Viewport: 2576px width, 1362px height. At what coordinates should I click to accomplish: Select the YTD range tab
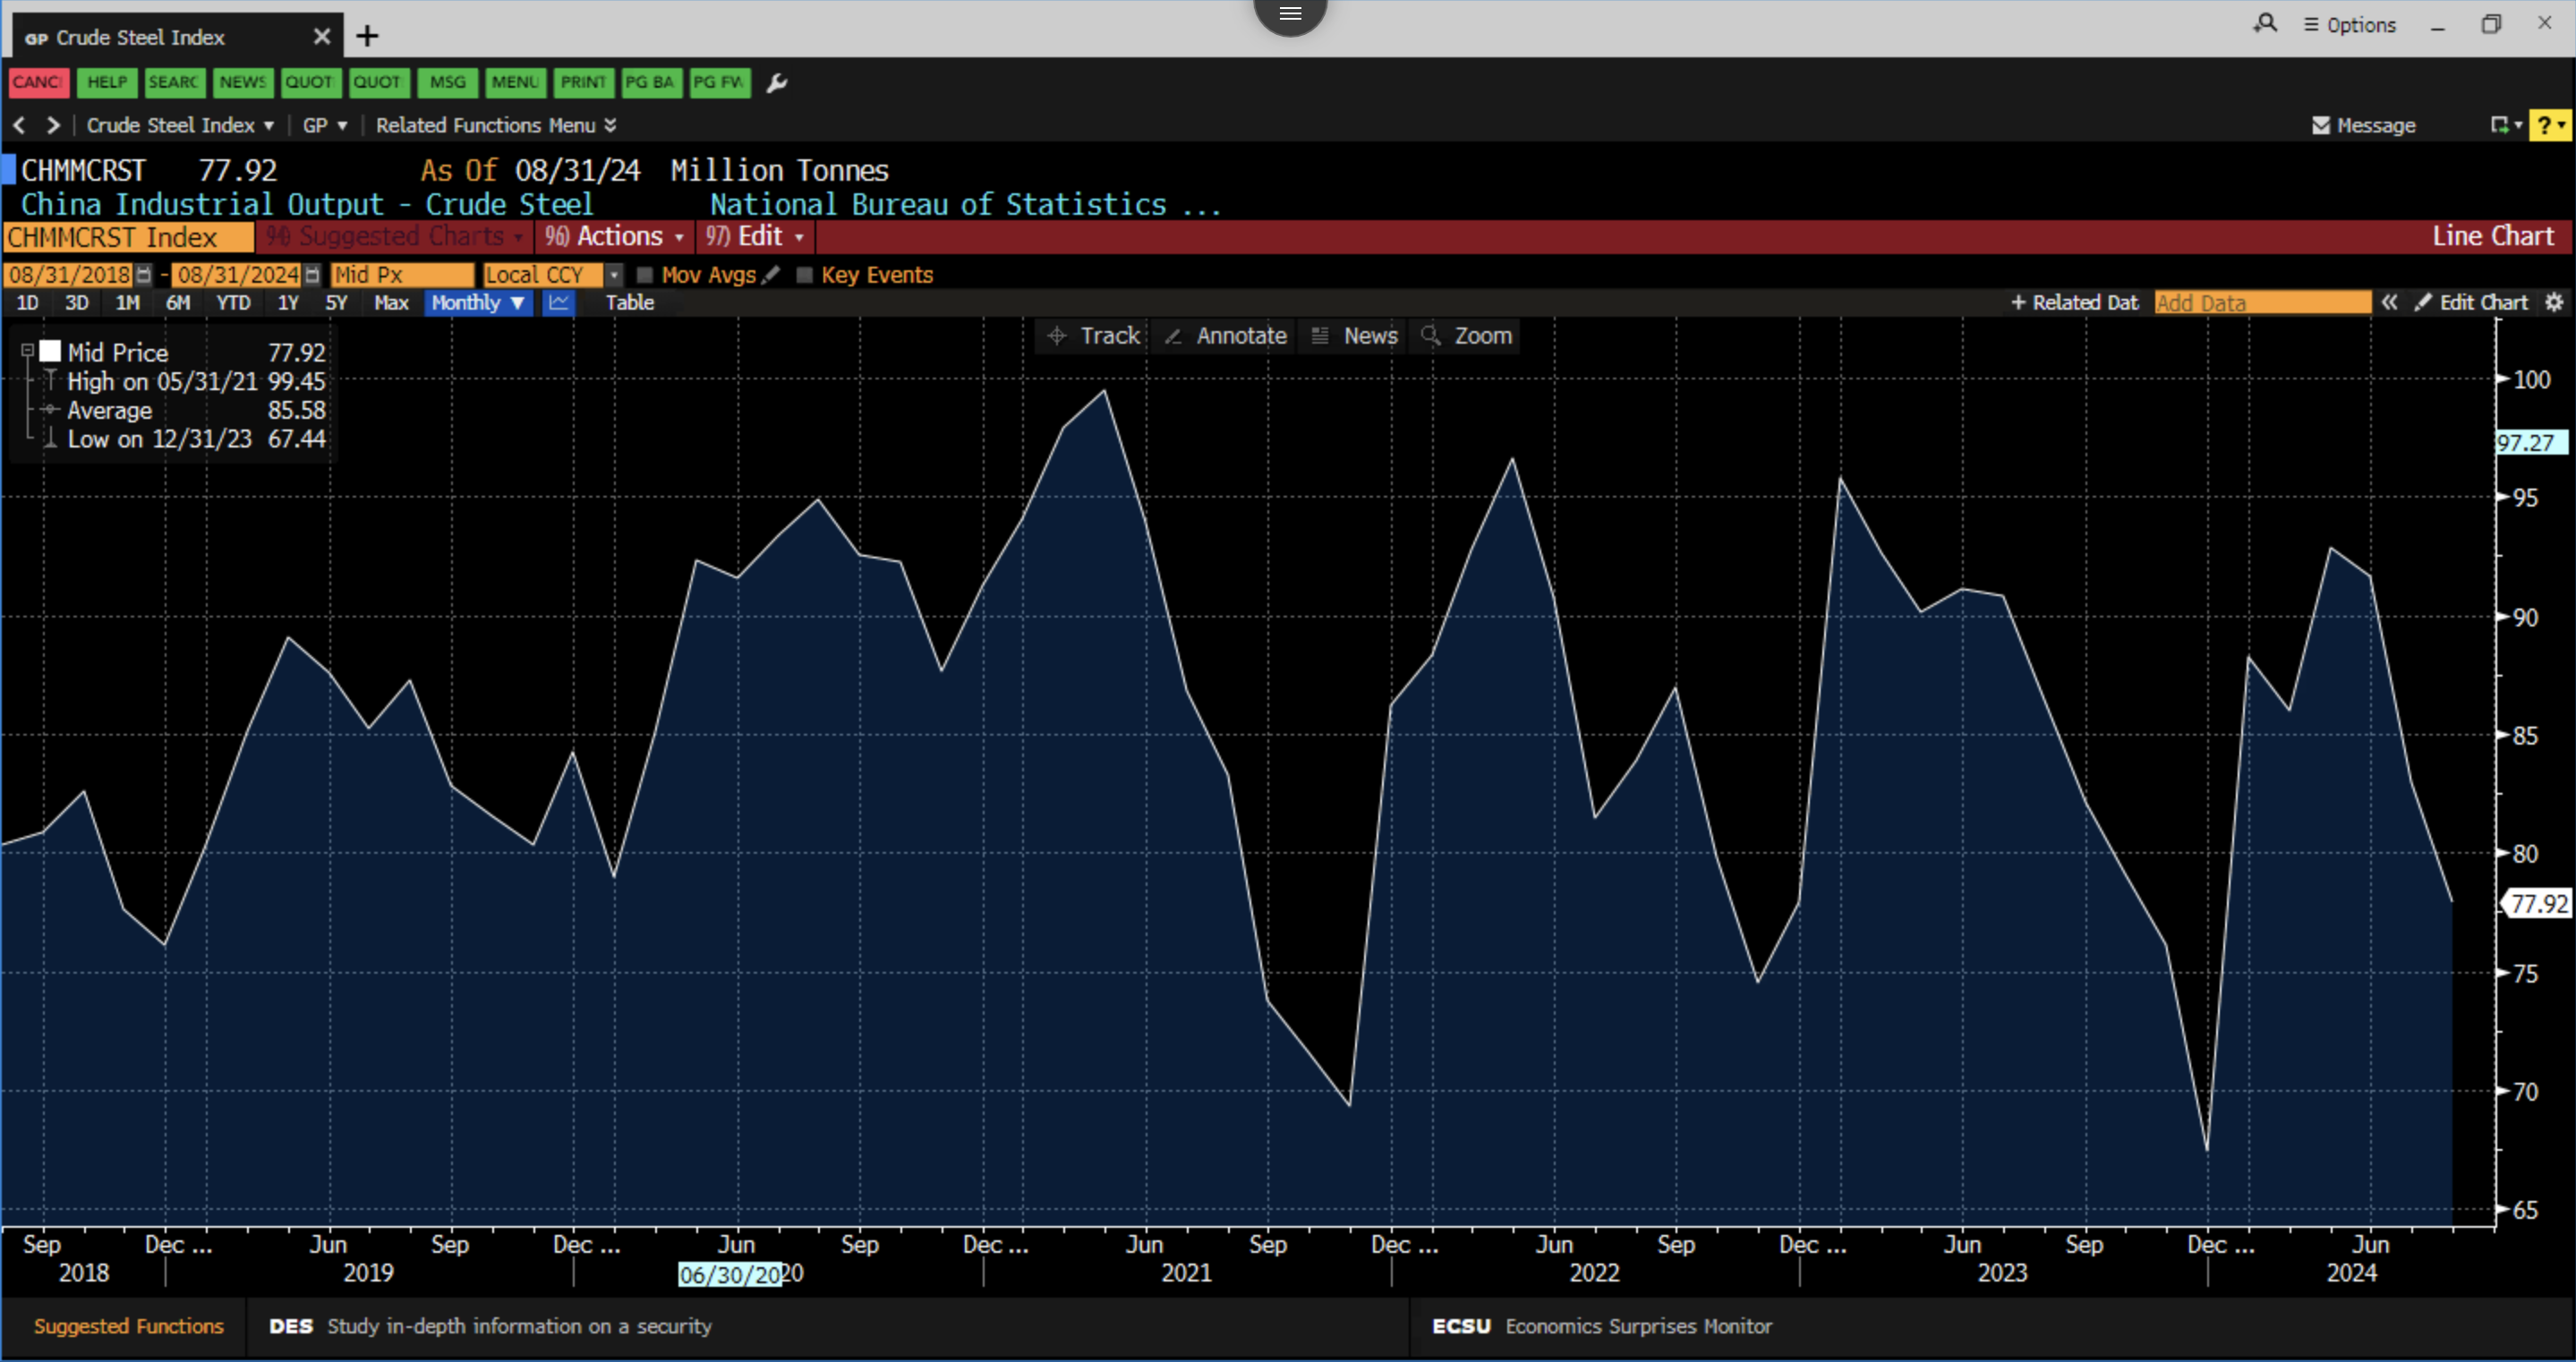[x=233, y=303]
